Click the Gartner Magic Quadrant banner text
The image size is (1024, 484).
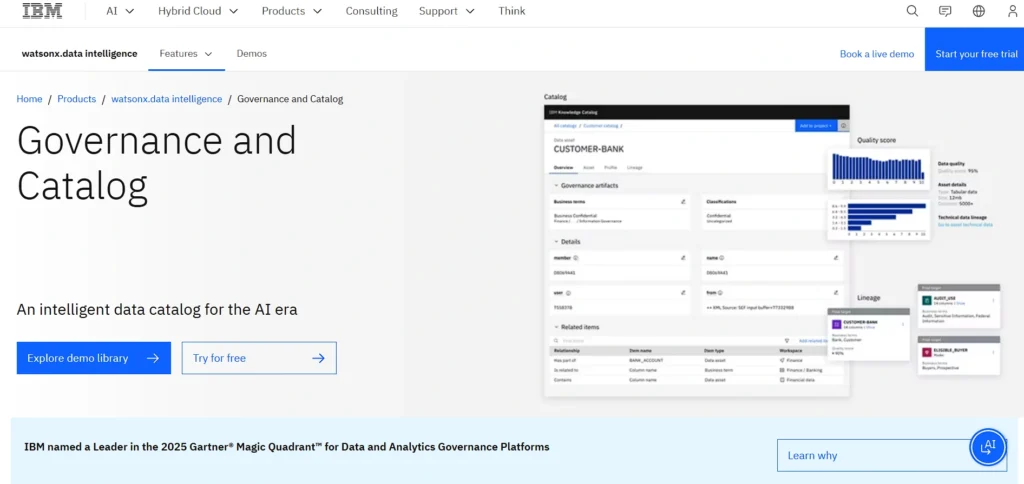click(287, 447)
